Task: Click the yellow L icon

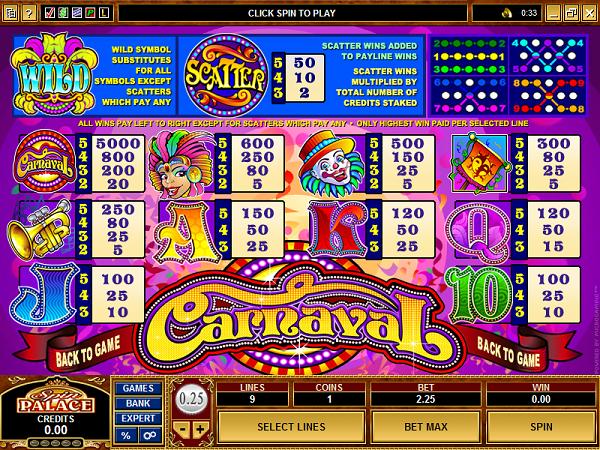Action: (104, 13)
